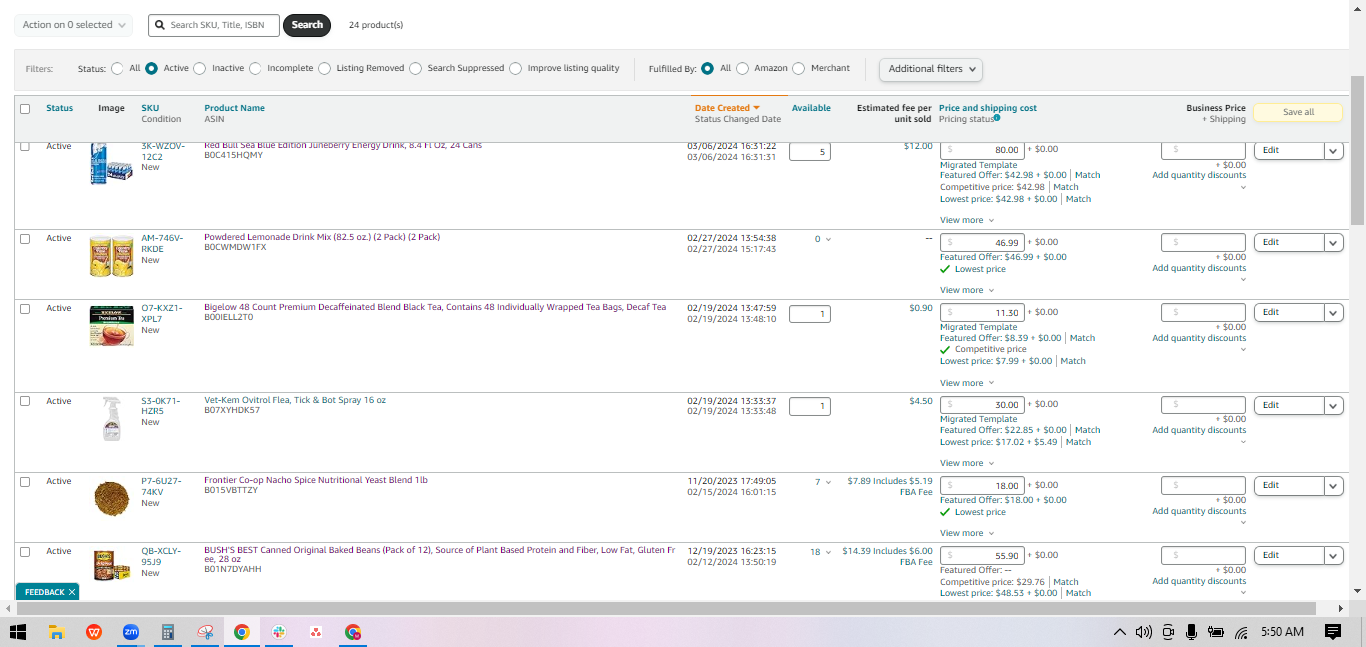Click the magnifier icon in the search box

(161, 25)
